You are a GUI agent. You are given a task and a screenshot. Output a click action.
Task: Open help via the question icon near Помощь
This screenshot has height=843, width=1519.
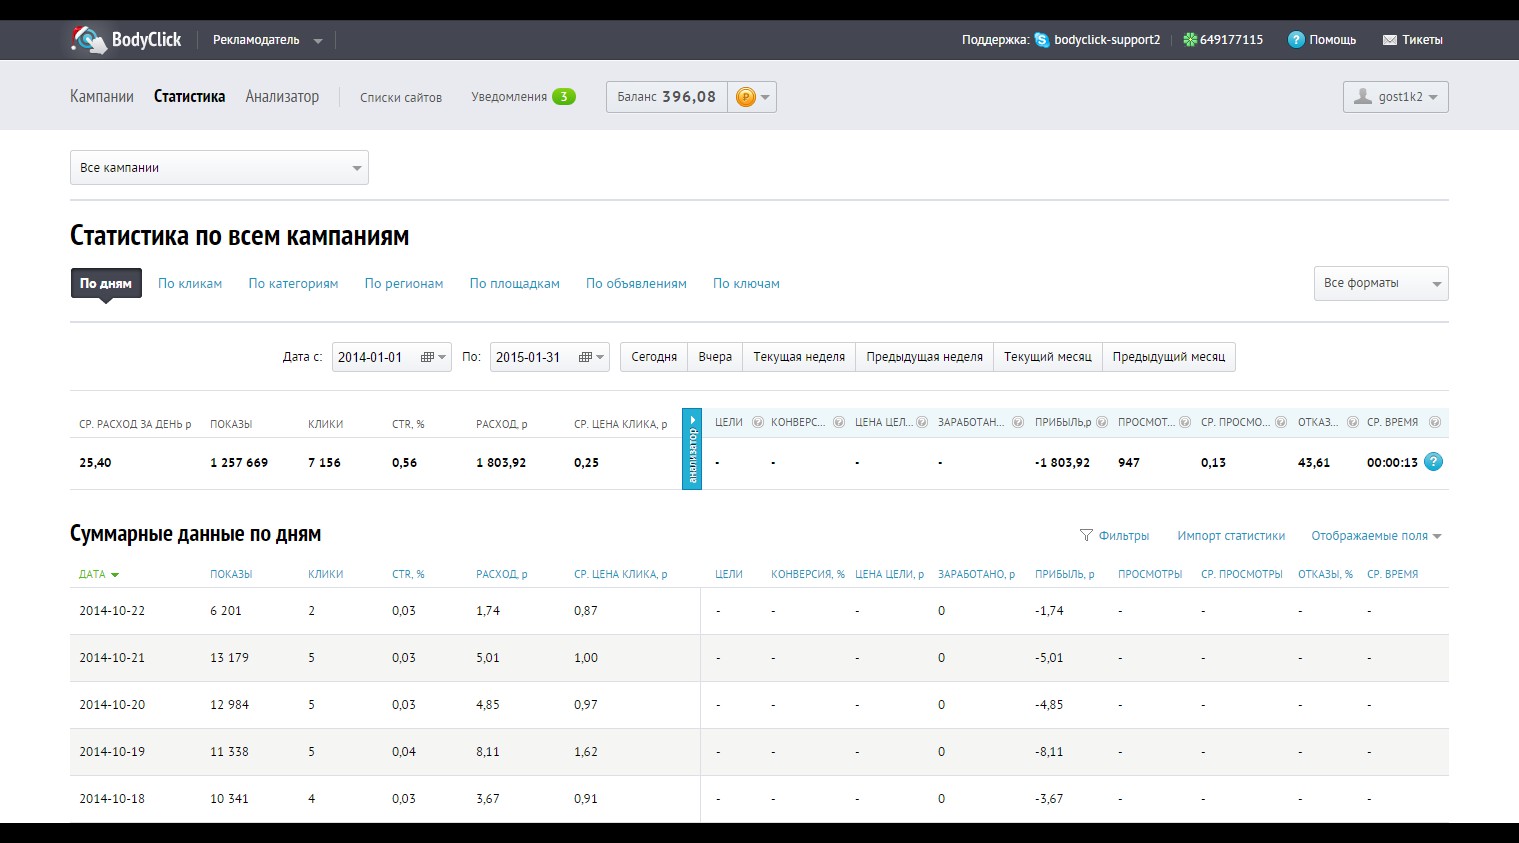(x=1296, y=40)
